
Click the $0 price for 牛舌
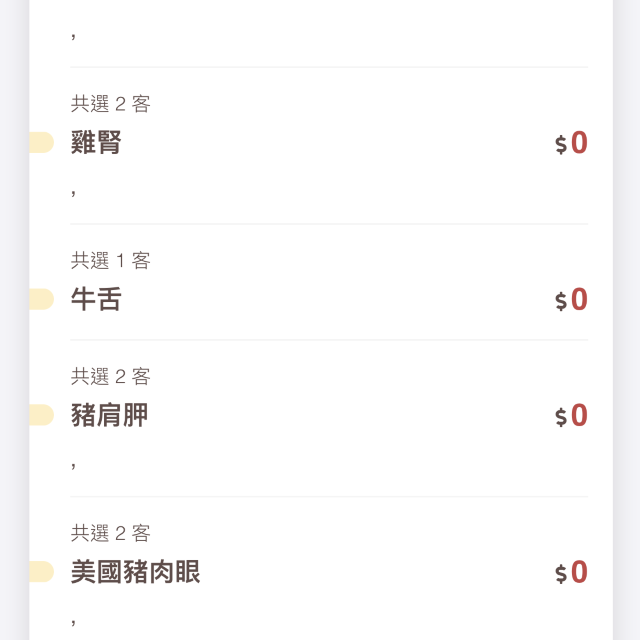[x=571, y=299]
